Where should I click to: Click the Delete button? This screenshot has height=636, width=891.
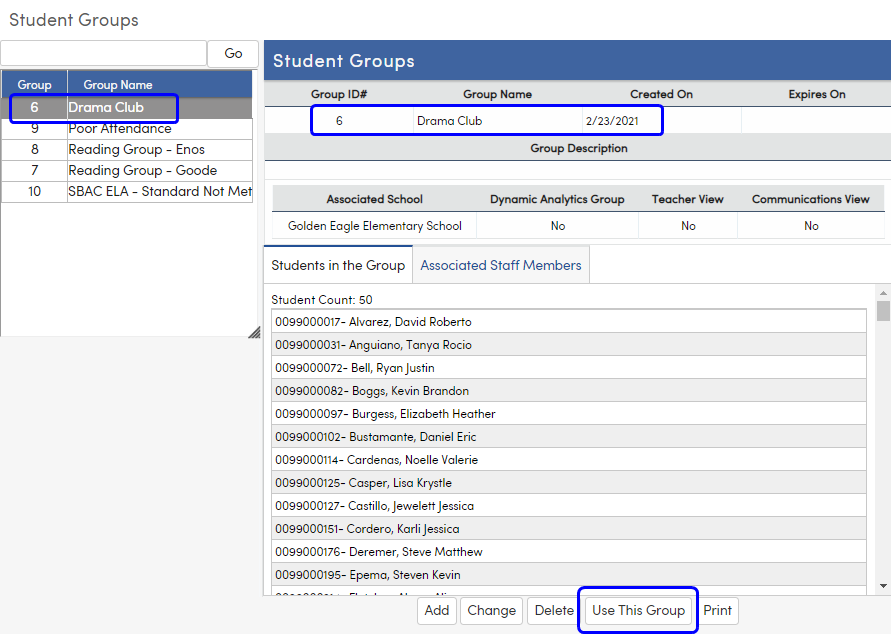[553, 610]
